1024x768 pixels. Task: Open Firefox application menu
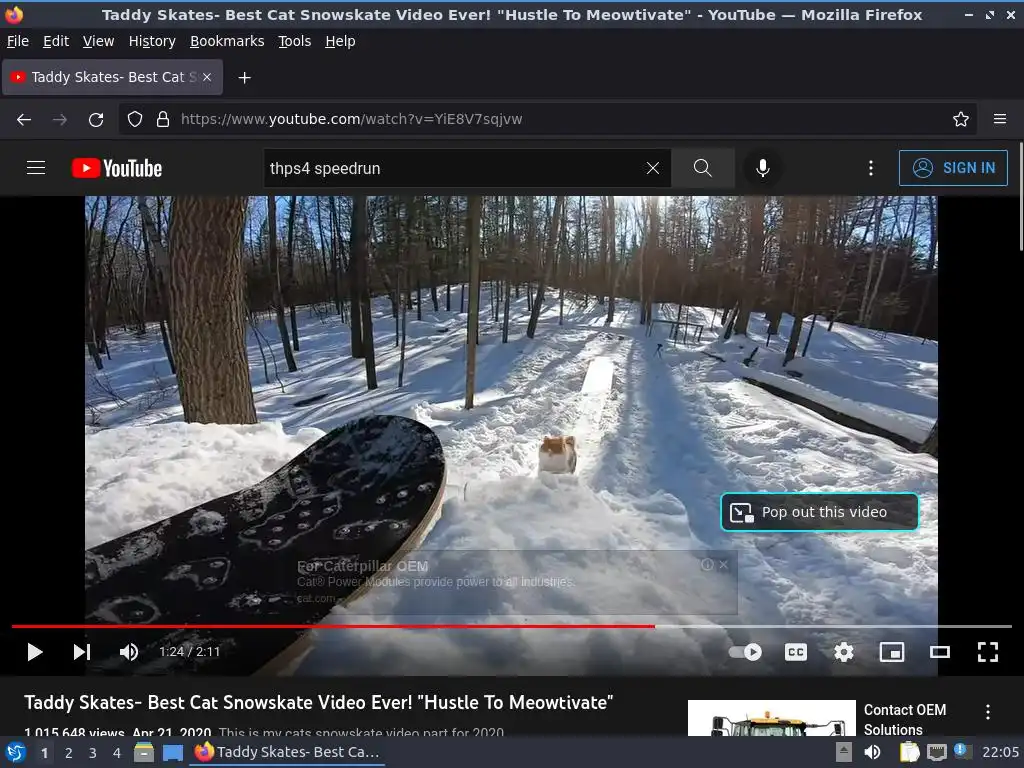pos(1000,119)
